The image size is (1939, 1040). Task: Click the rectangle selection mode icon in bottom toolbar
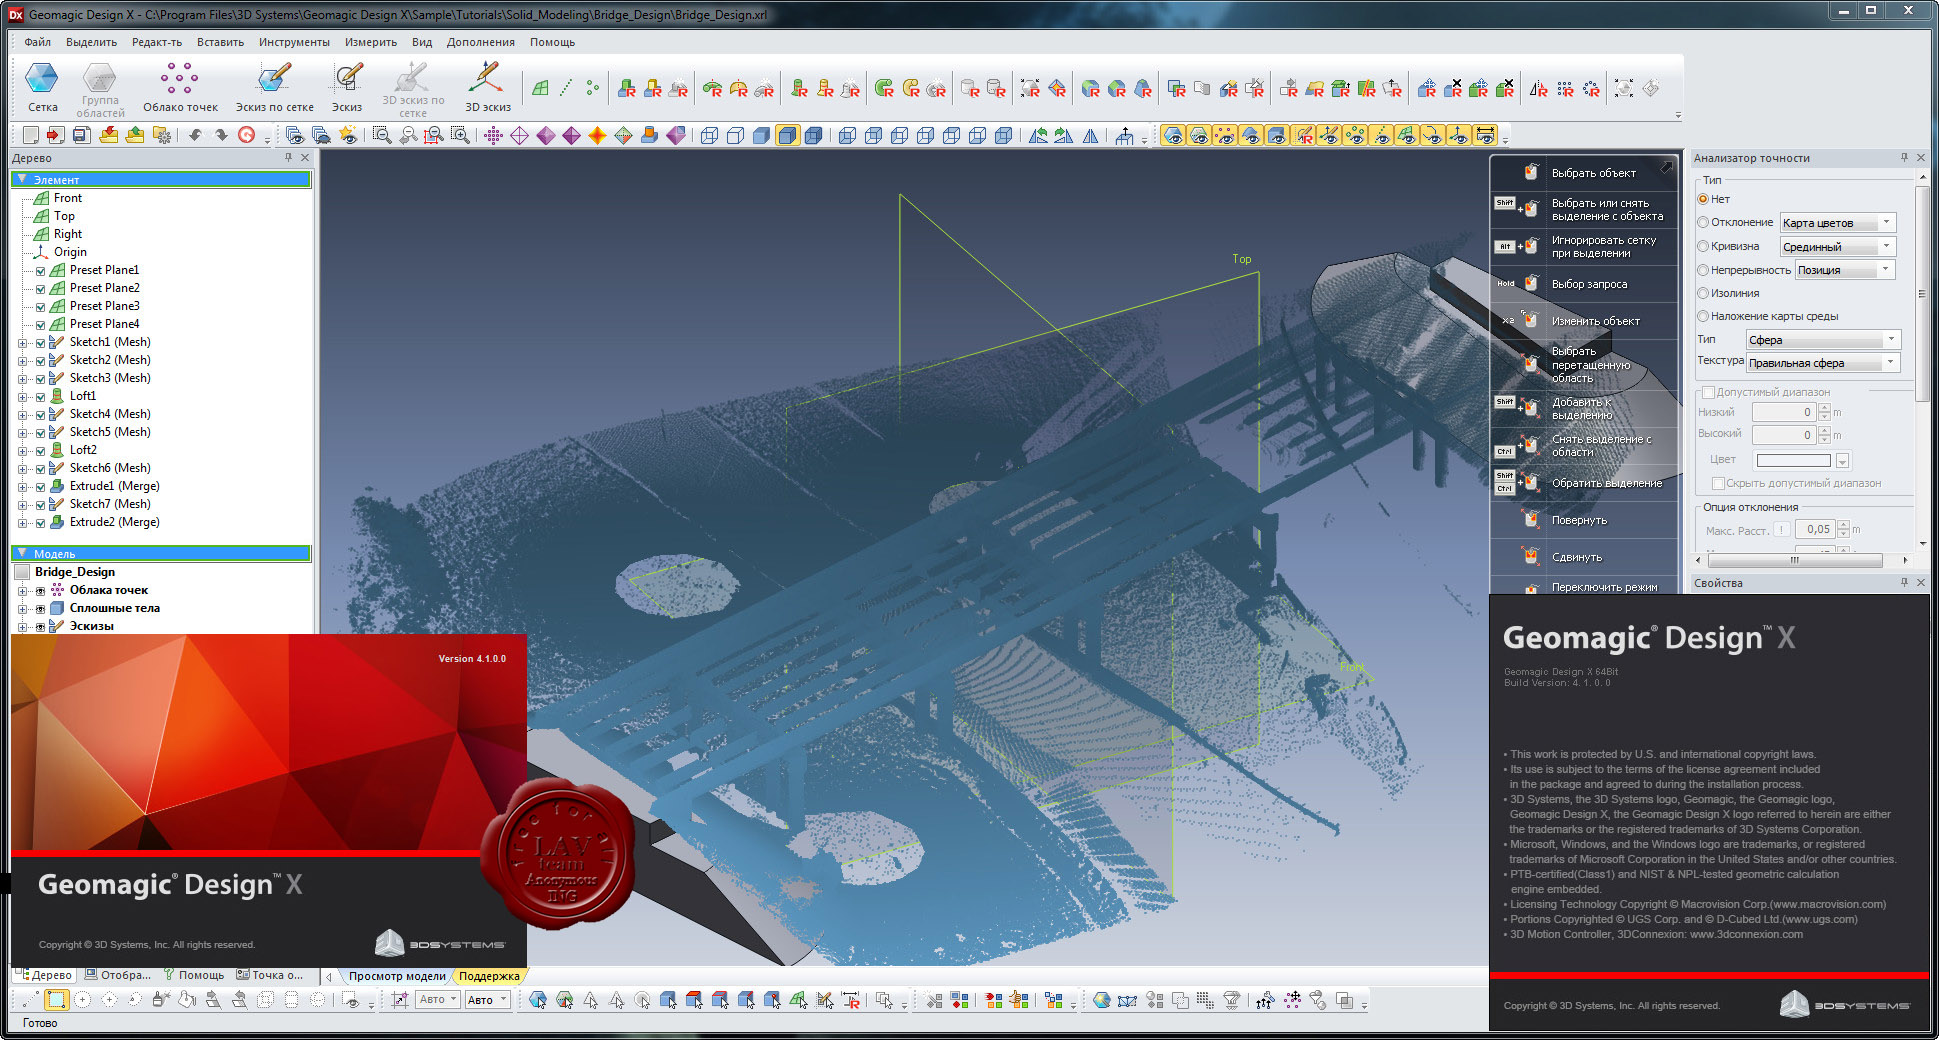click(x=57, y=999)
